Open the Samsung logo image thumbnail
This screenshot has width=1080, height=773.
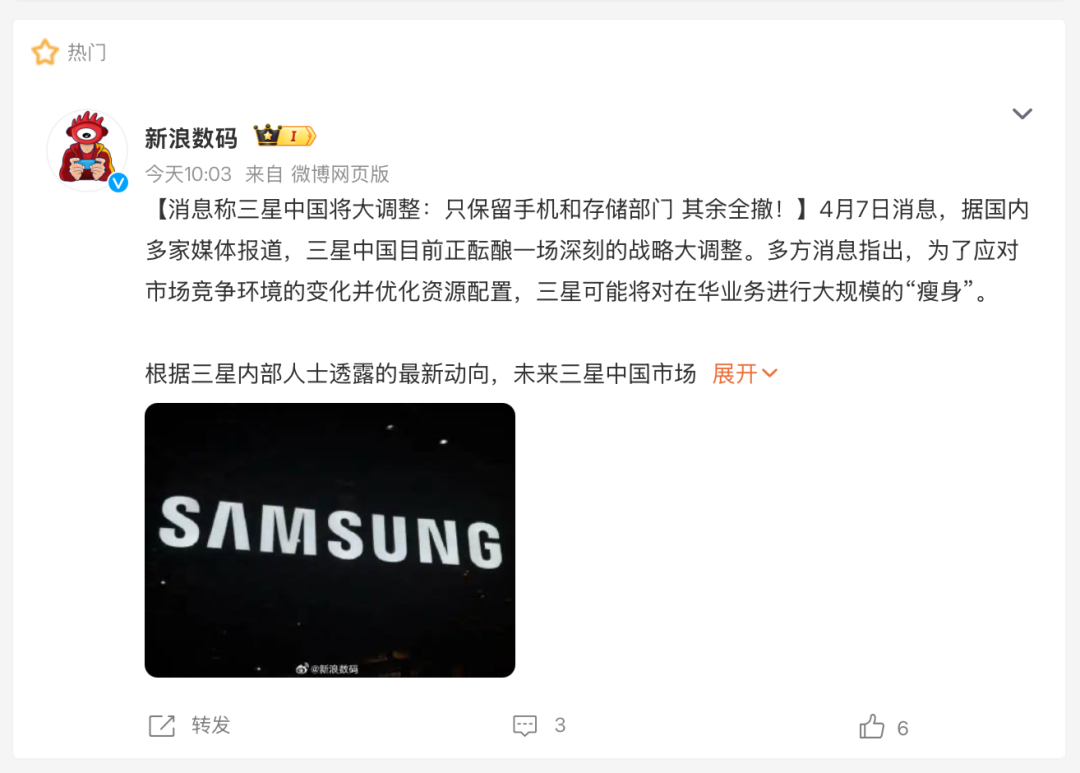click(330, 540)
